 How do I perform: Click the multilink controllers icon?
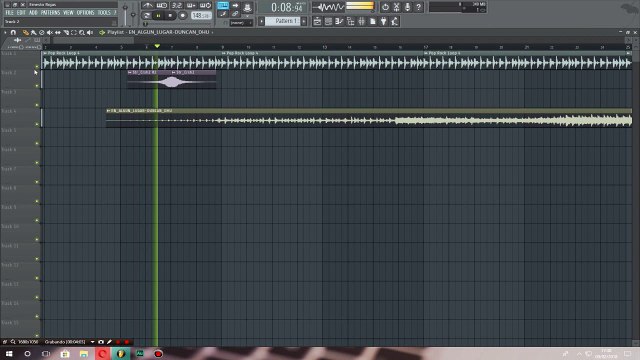(x=247, y=7)
